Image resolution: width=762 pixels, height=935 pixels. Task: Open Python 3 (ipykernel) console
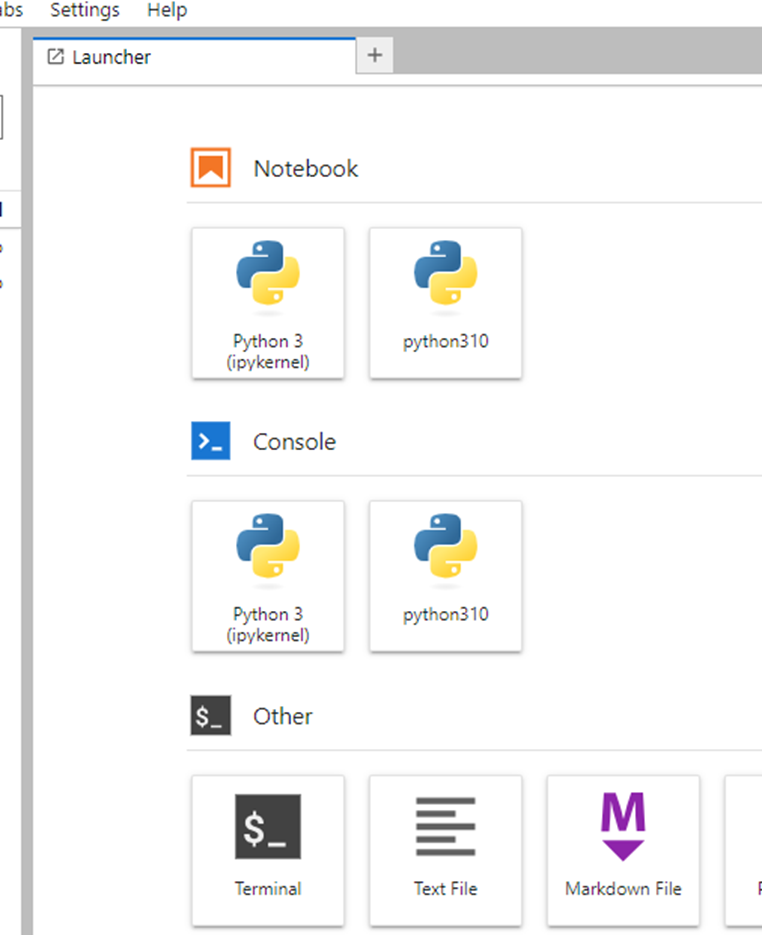pyautogui.click(x=268, y=576)
